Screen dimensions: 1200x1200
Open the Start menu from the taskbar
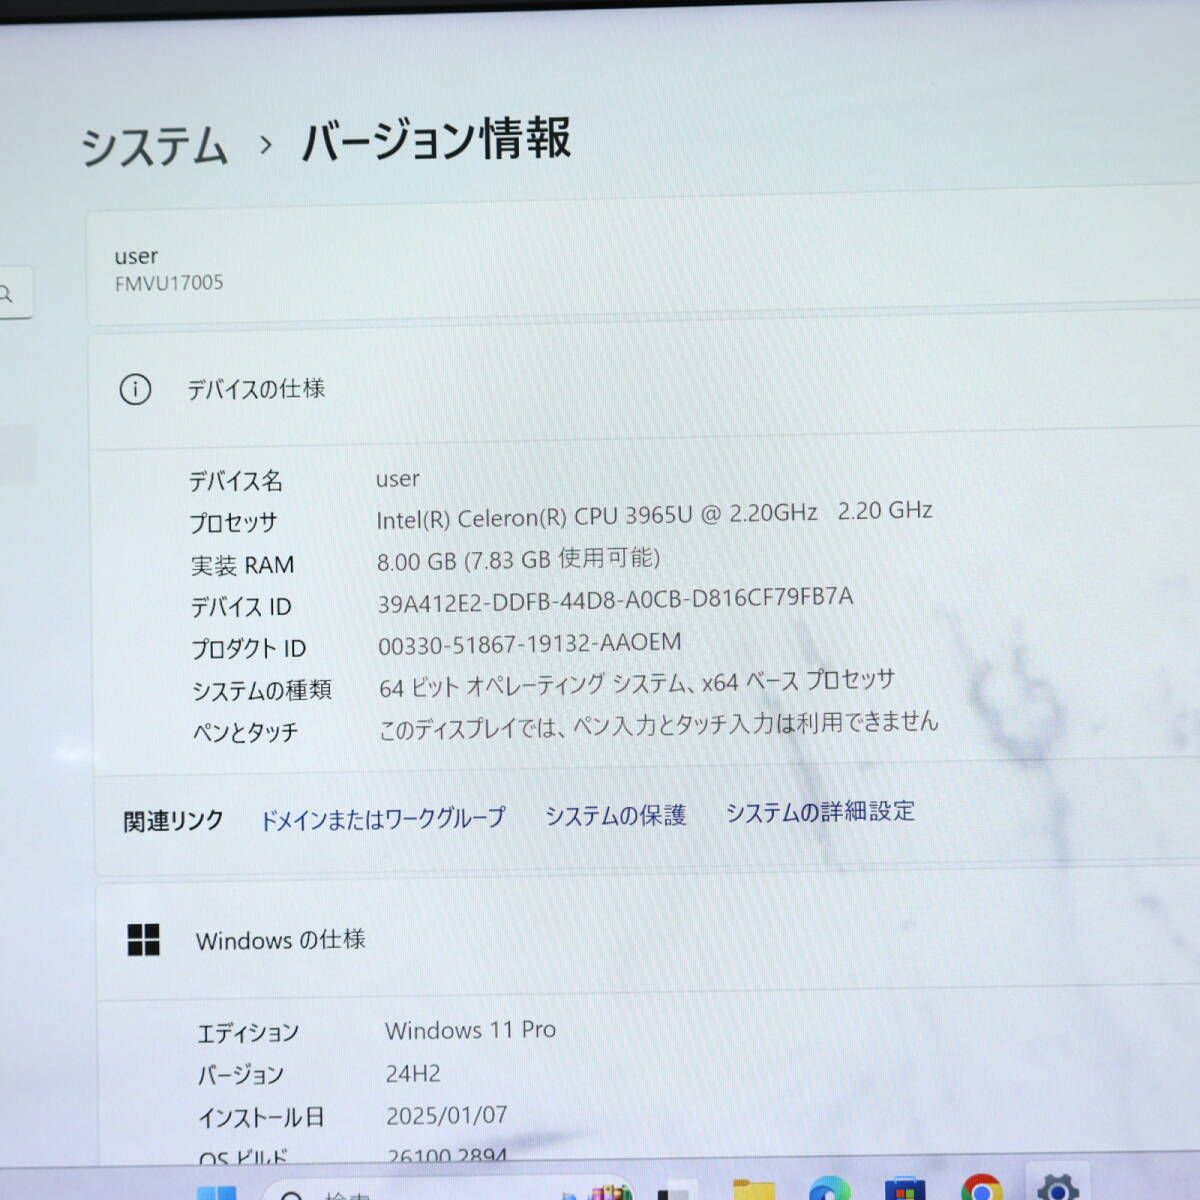pos(216,1192)
